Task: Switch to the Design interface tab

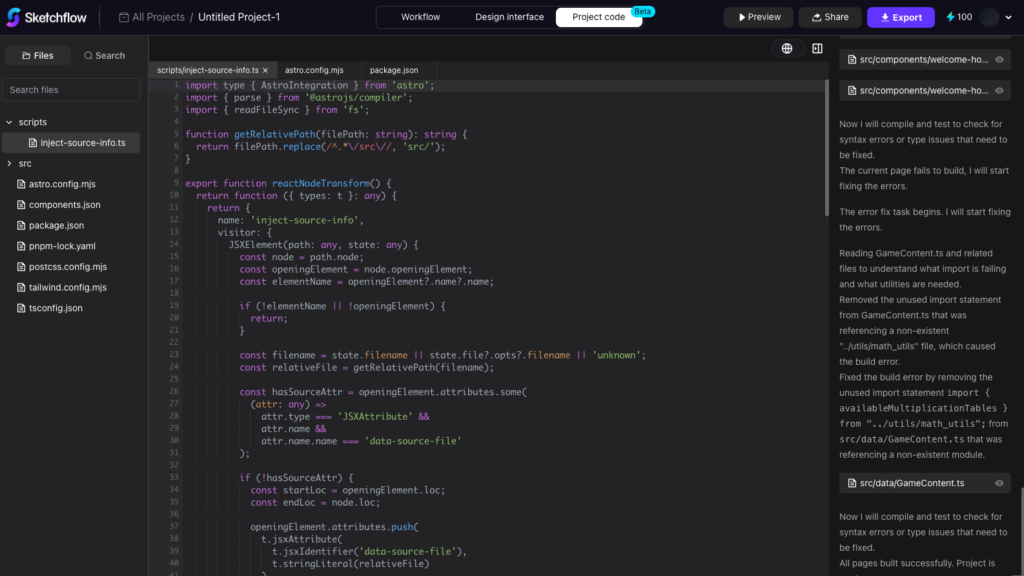Action: coord(509,17)
